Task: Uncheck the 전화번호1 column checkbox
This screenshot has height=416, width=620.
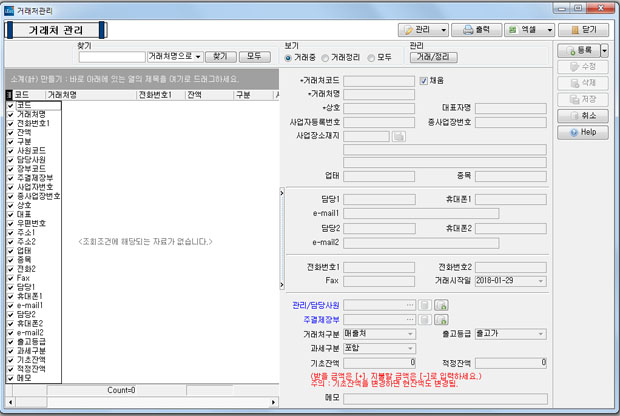Action: 11,122
